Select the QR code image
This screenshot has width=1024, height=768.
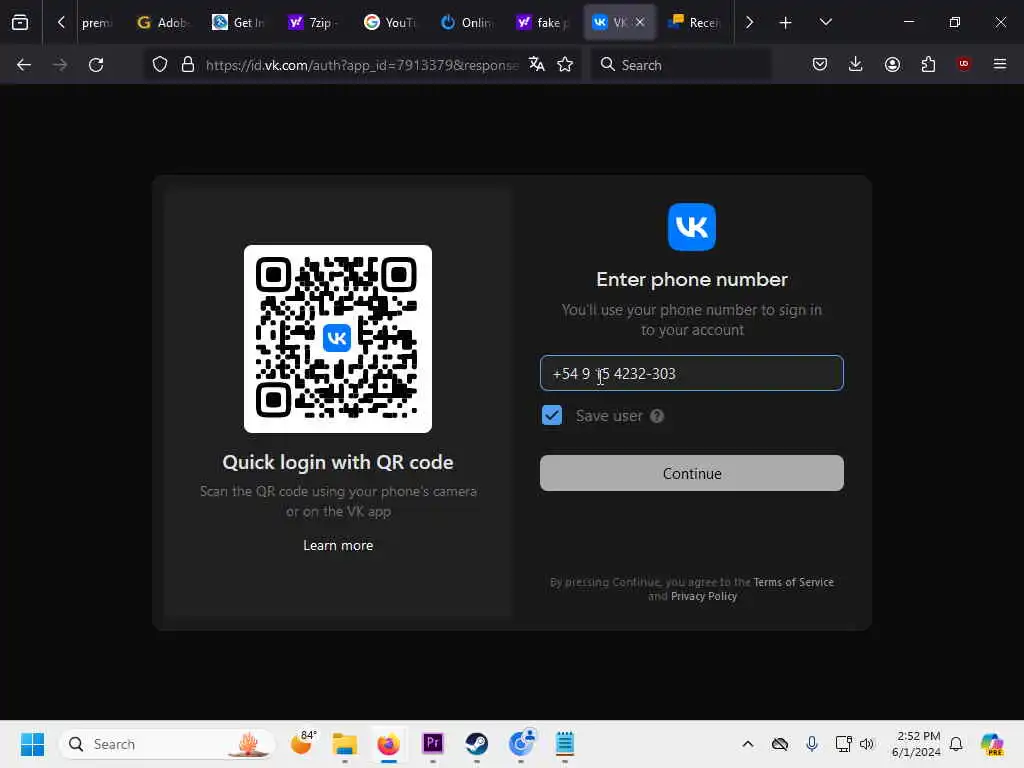(x=338, y=338)
